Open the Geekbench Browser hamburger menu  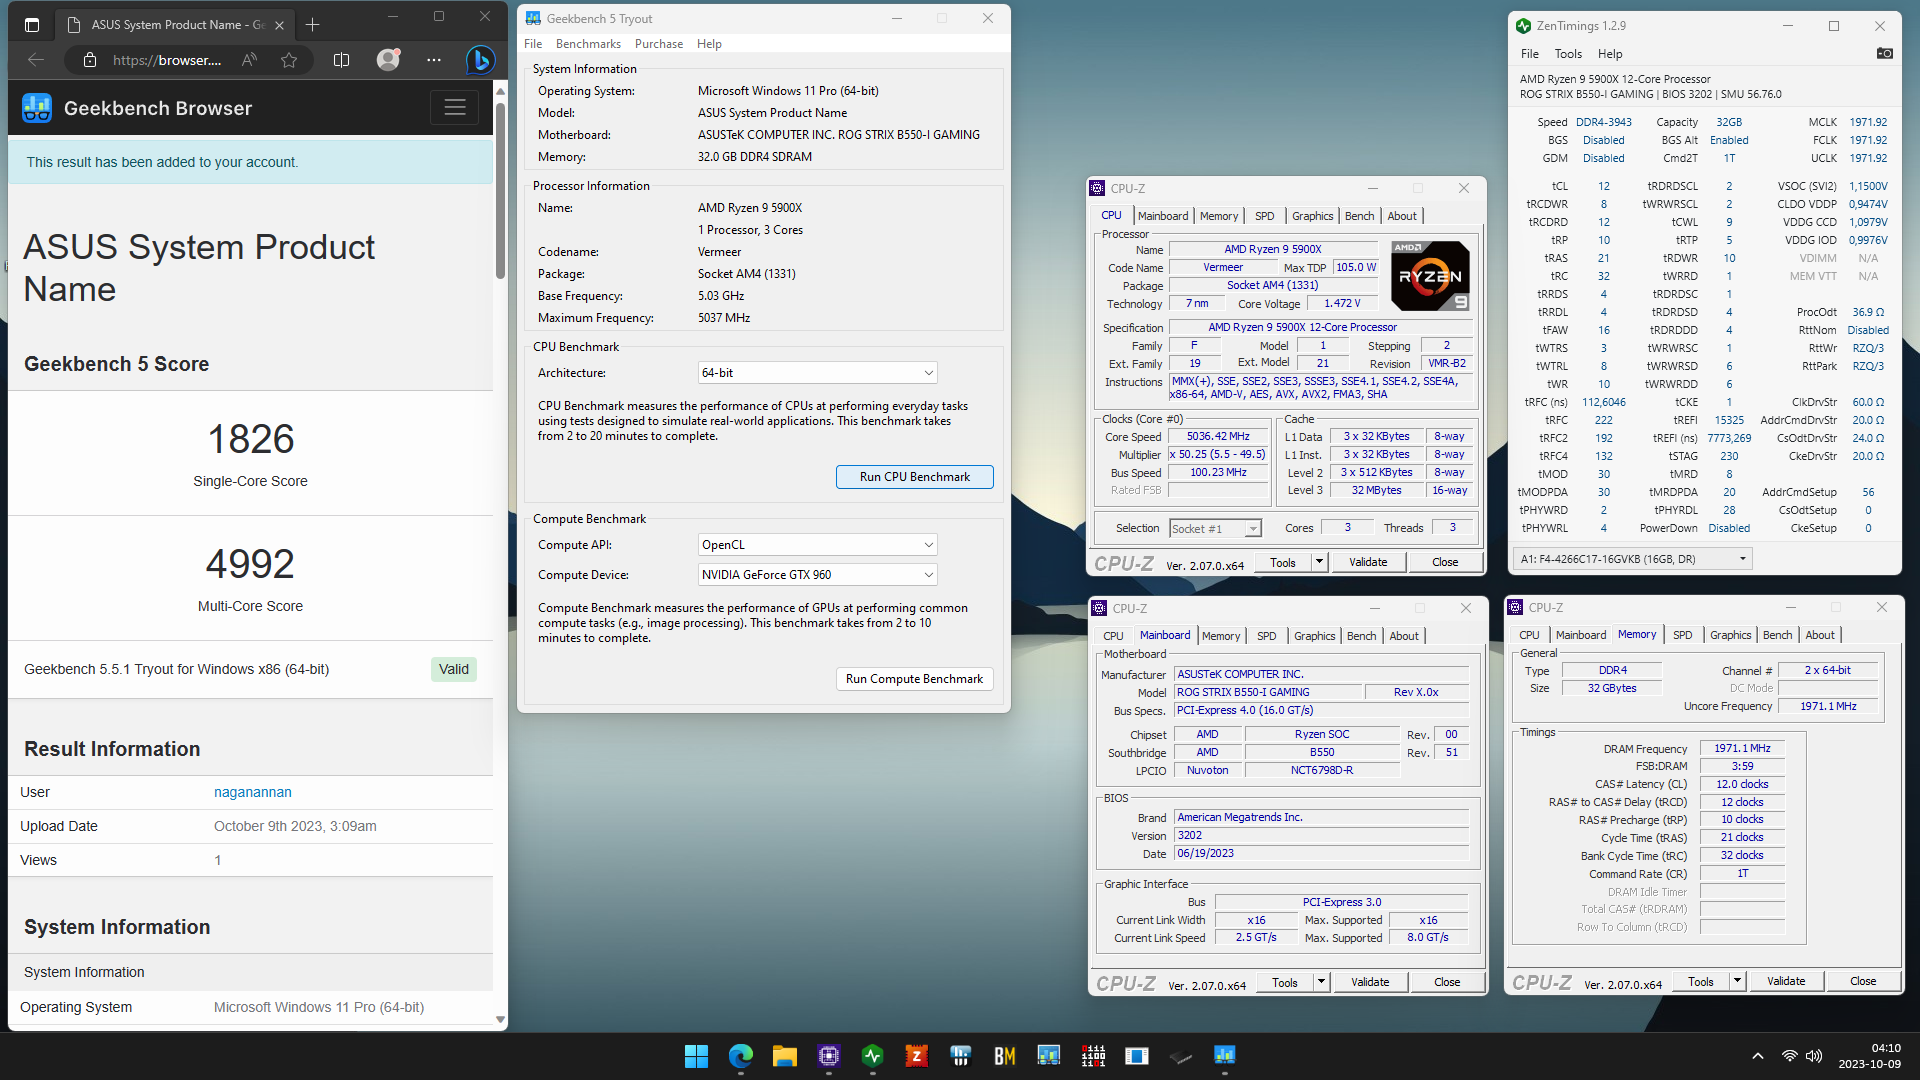tap(455, 108)
